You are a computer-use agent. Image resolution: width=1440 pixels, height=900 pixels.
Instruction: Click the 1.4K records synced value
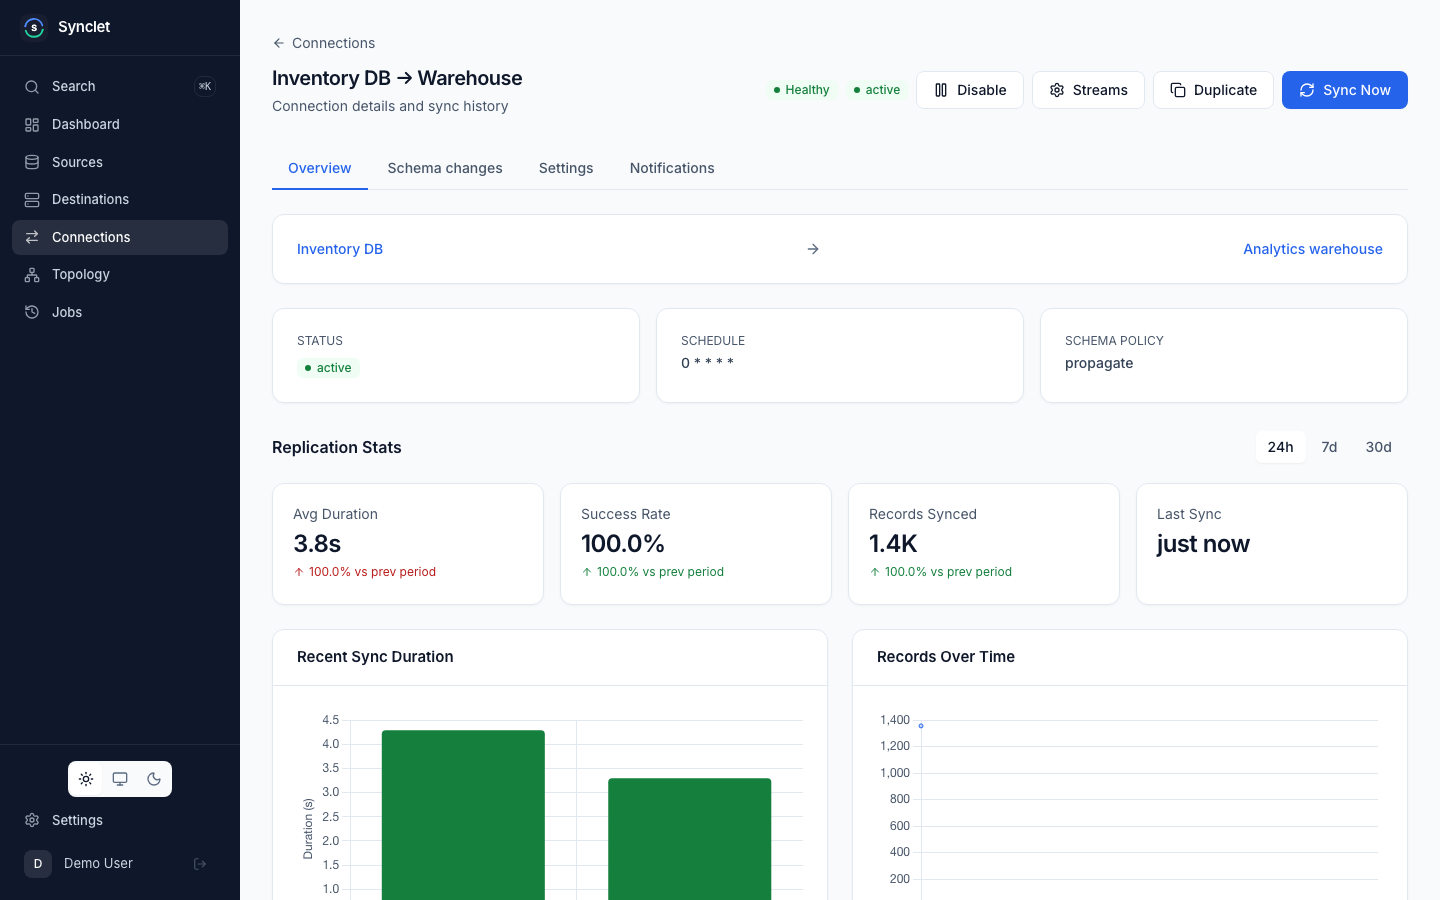pos(893,544)
